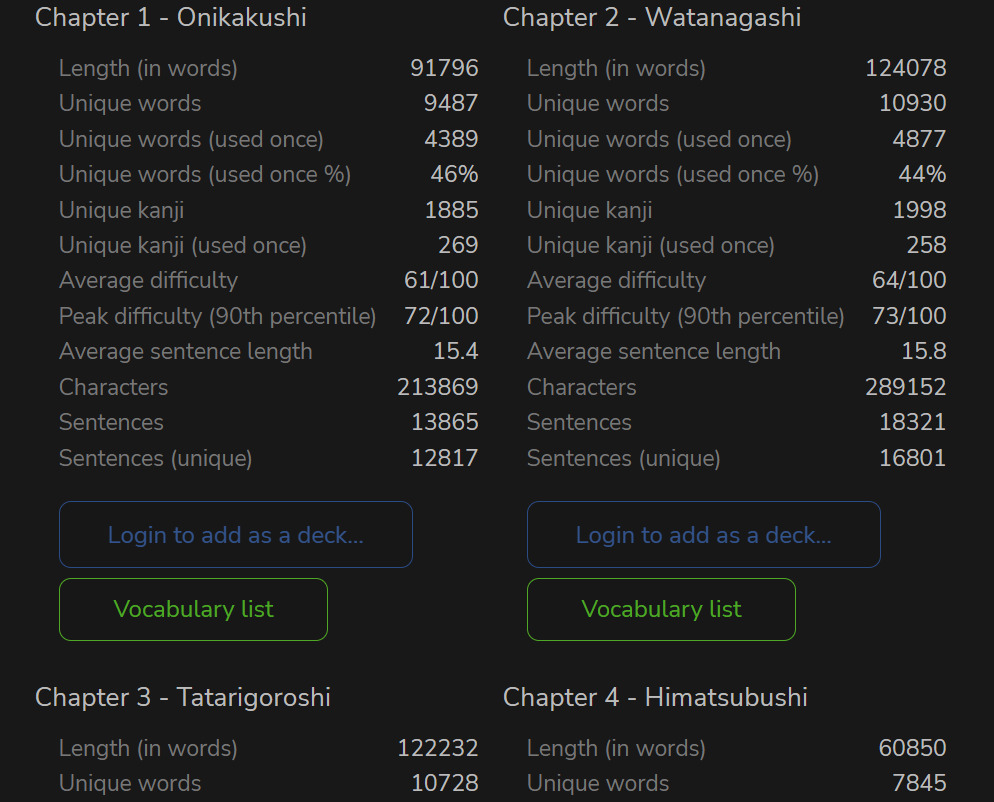
Task: Click Onikakushi's Average difficulty 61/100 value
Action: 441,280
